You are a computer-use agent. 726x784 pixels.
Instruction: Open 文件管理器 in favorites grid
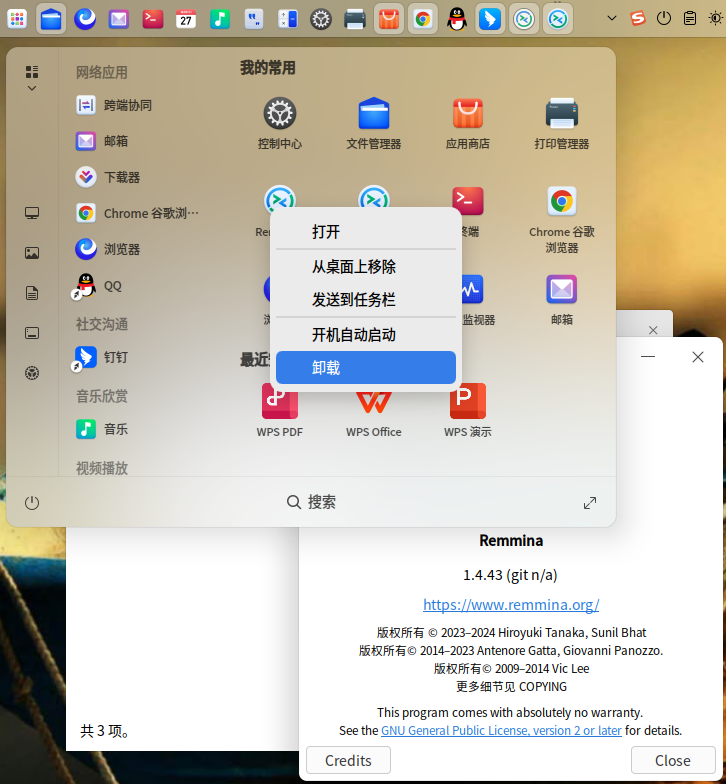coord(374,123)
